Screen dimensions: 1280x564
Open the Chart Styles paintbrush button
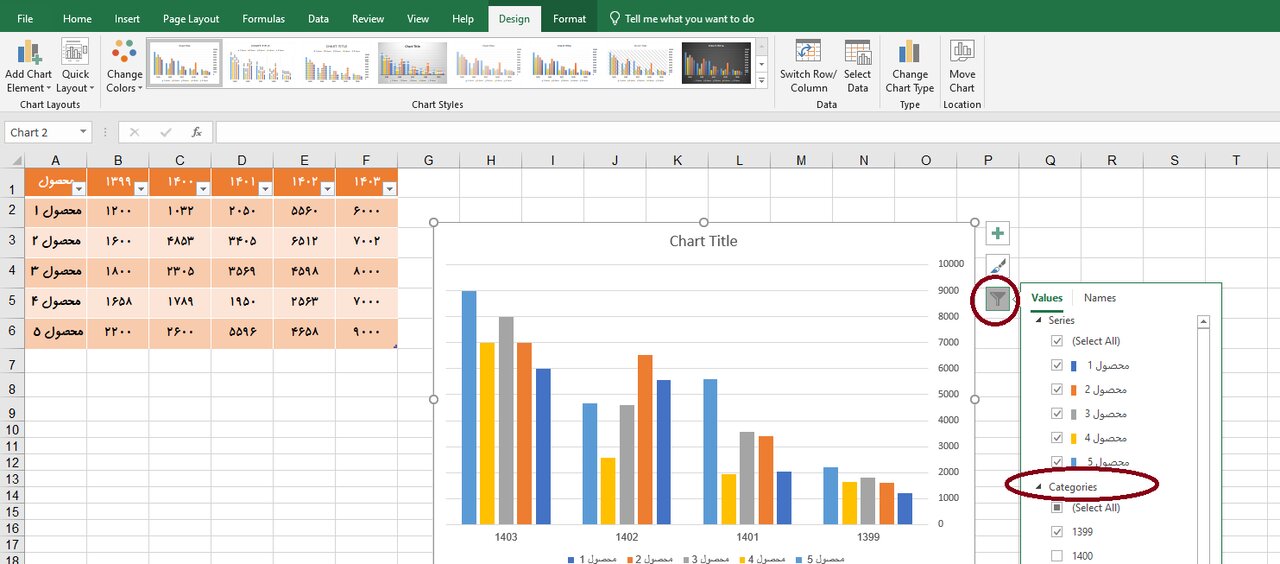click(x=997, y=265)
